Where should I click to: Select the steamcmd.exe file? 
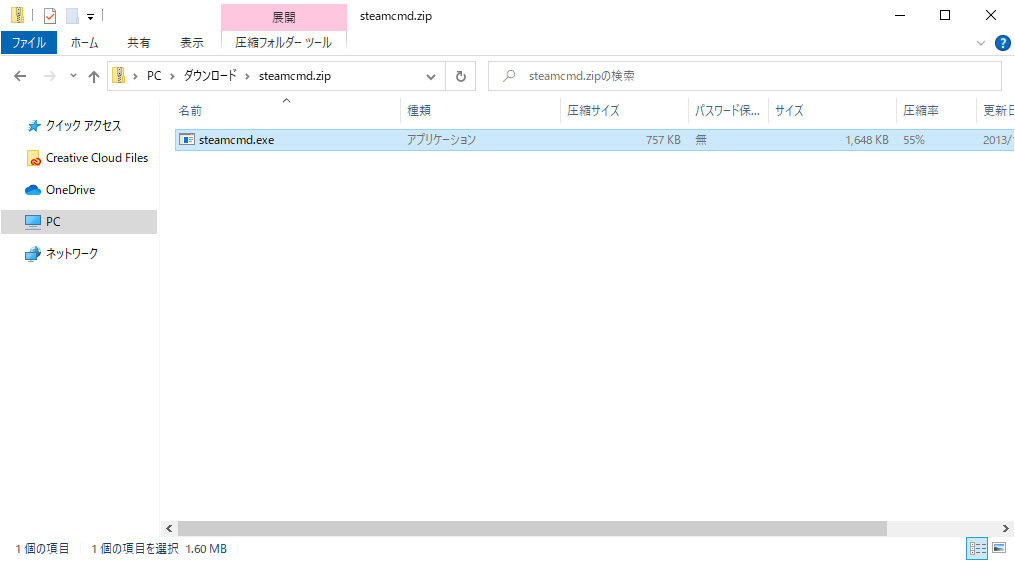[x=594, y=140]
